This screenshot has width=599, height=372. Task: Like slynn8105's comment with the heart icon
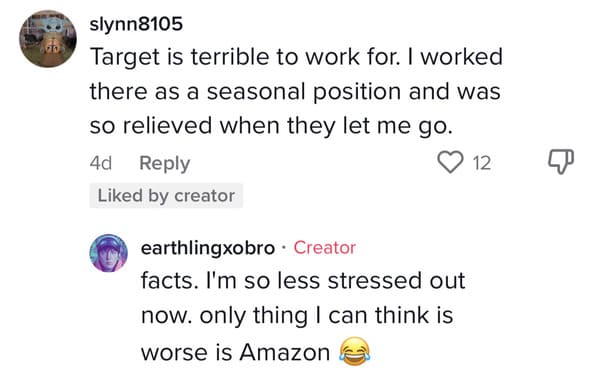coord(450,162)
